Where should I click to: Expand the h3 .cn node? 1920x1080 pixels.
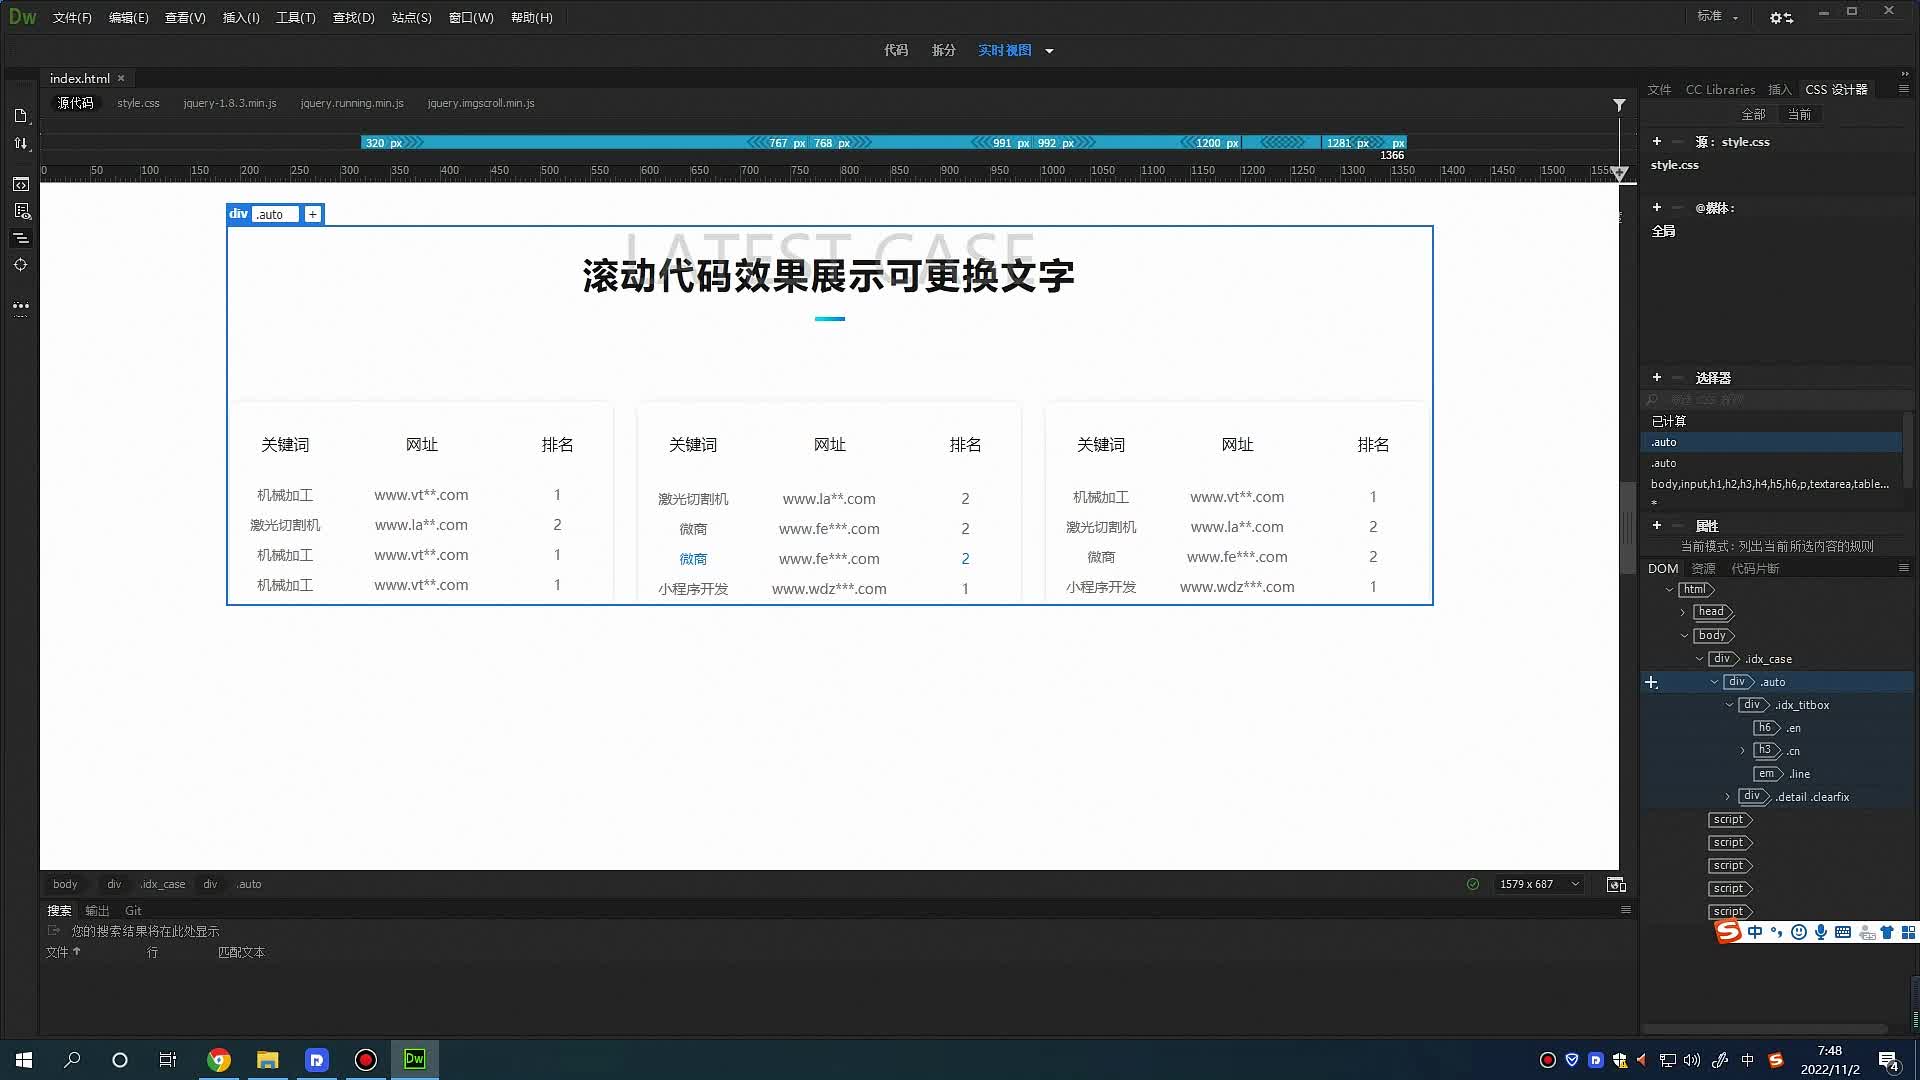1743,751
